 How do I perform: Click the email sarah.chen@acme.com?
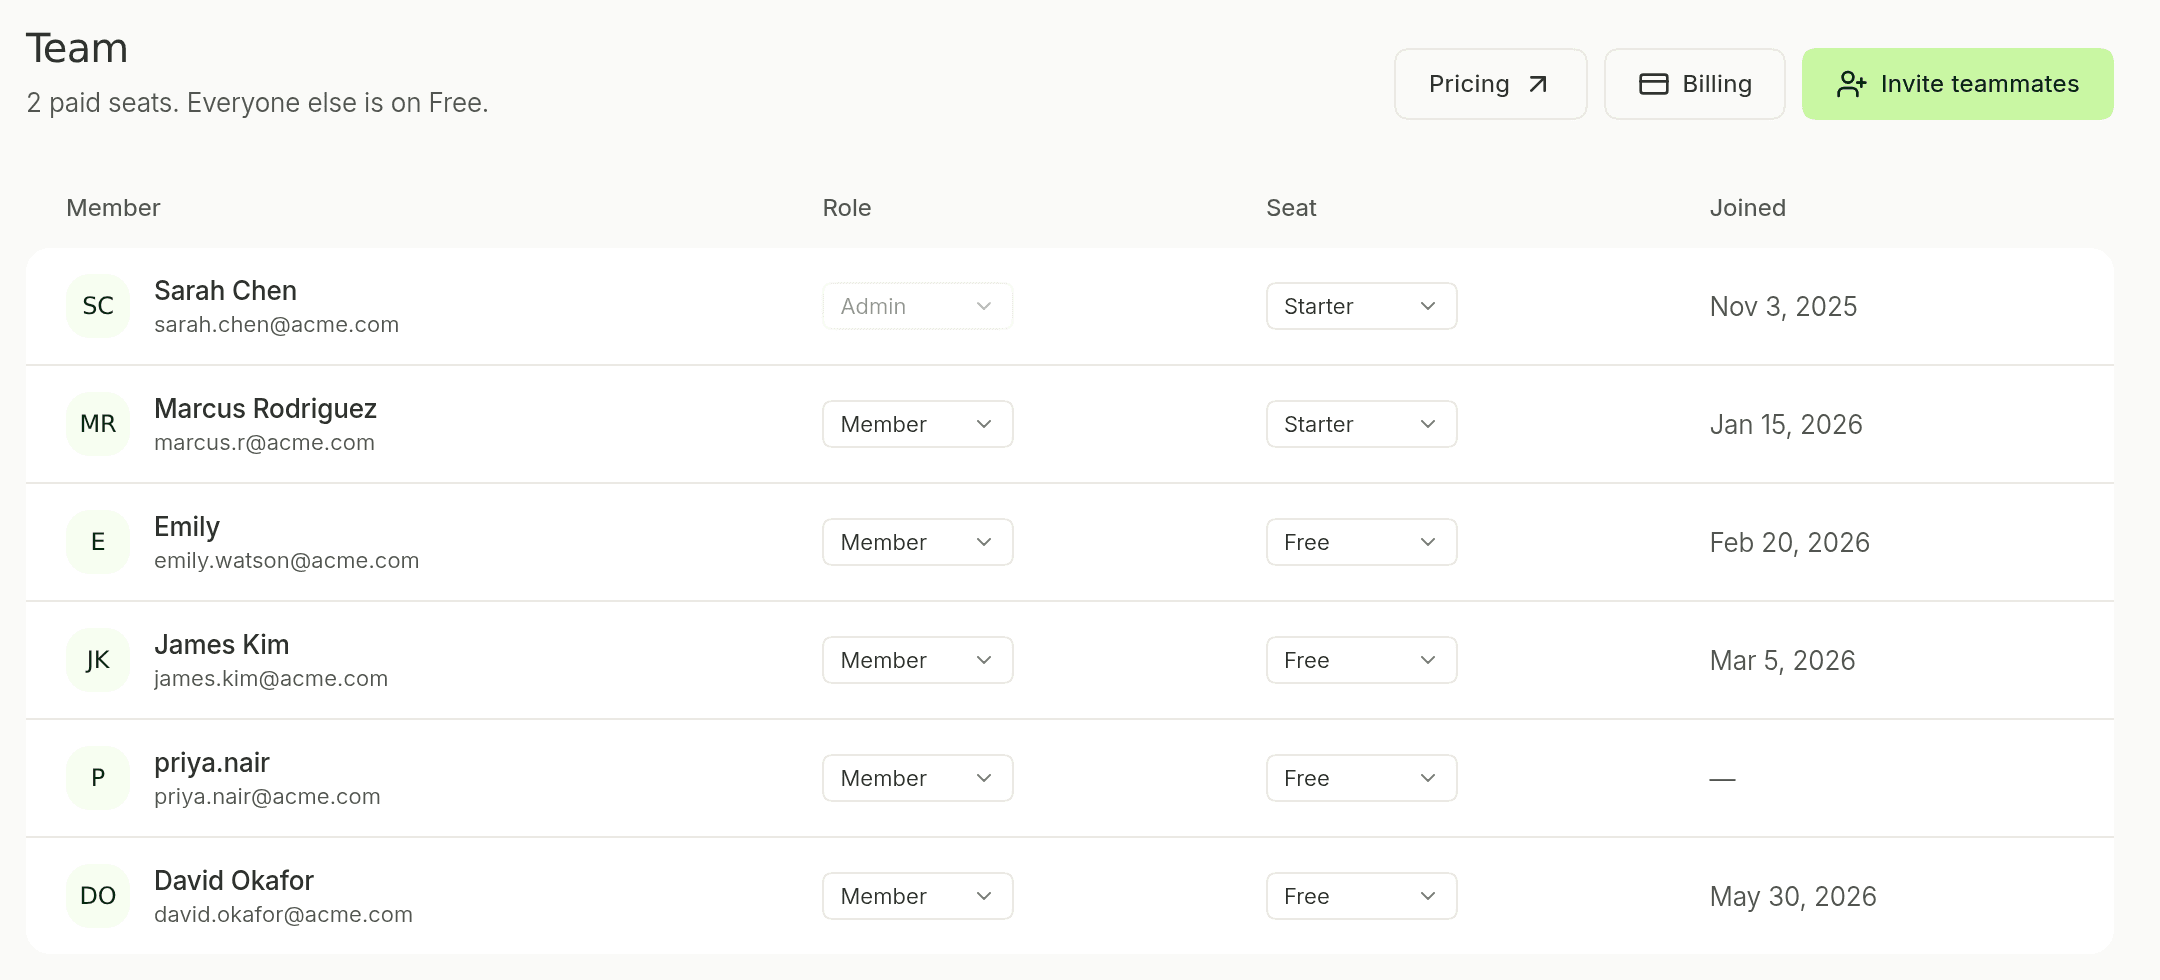click(x=276, y=325)
